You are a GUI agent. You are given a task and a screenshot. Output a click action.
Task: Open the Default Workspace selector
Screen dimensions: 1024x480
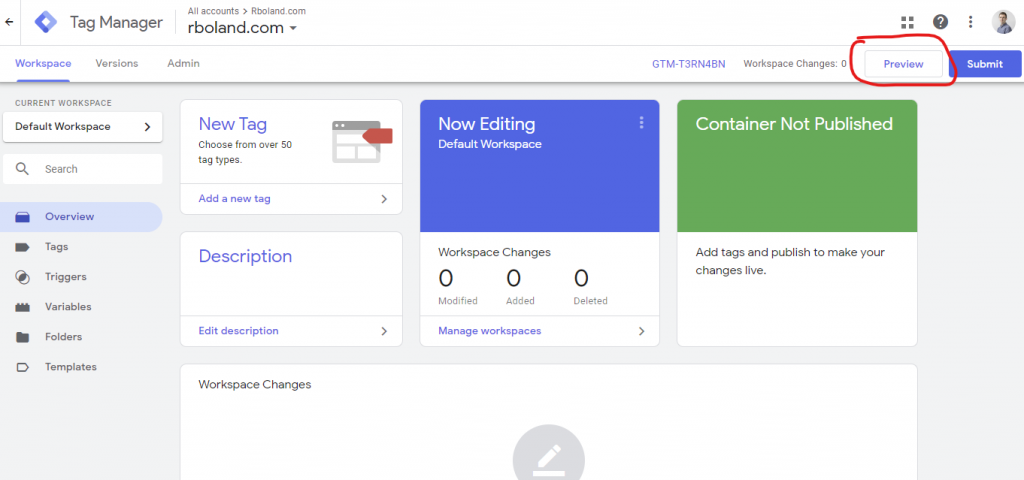tap(82, 127)
